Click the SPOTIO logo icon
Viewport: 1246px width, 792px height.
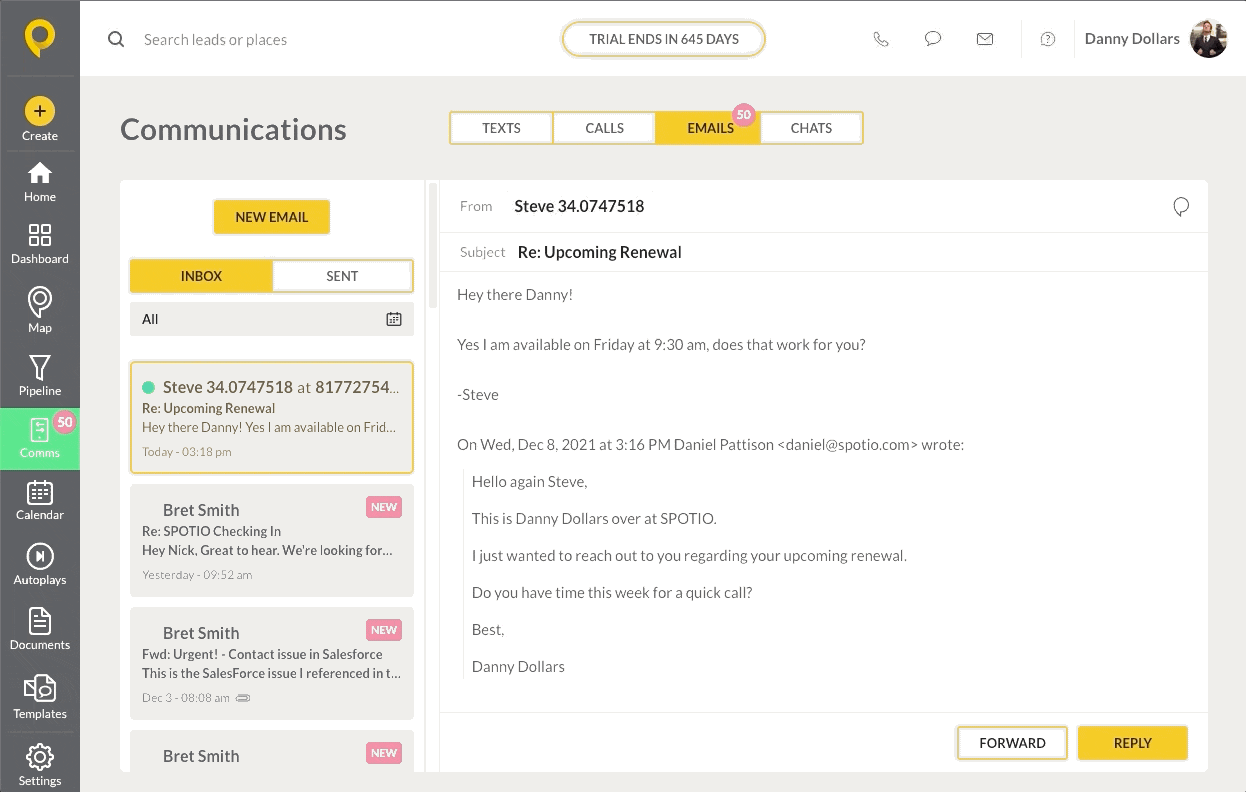pyautogui.click(x=40, y=39)
